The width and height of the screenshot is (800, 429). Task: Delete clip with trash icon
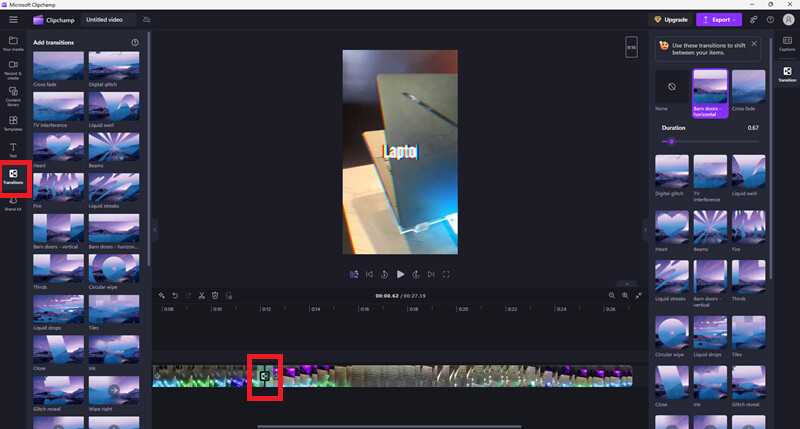[x=215, y=295]
